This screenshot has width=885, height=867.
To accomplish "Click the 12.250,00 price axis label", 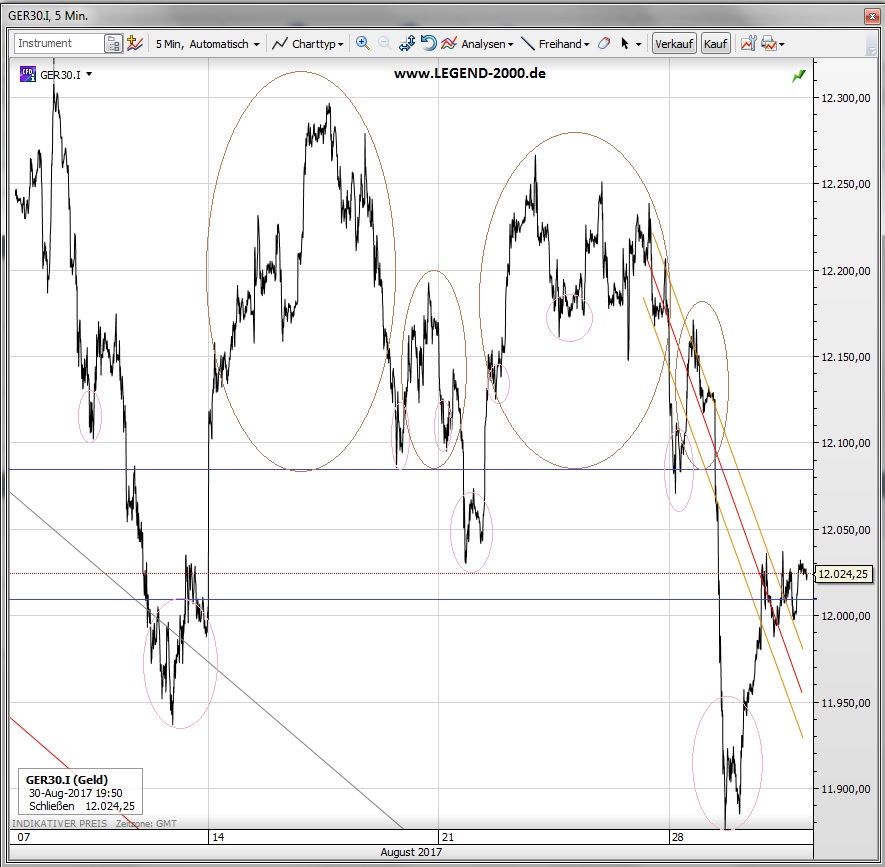I will click(845, 184).
